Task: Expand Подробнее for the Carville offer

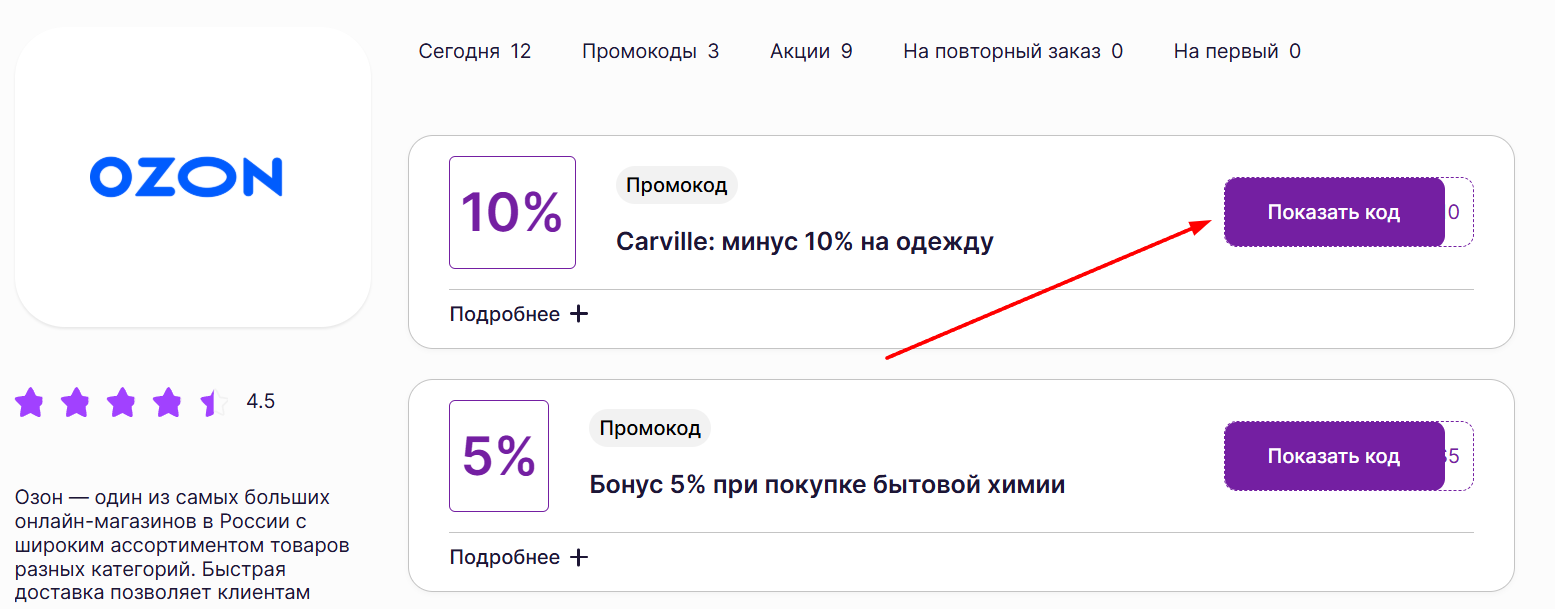Action: (x=505, y=313)
